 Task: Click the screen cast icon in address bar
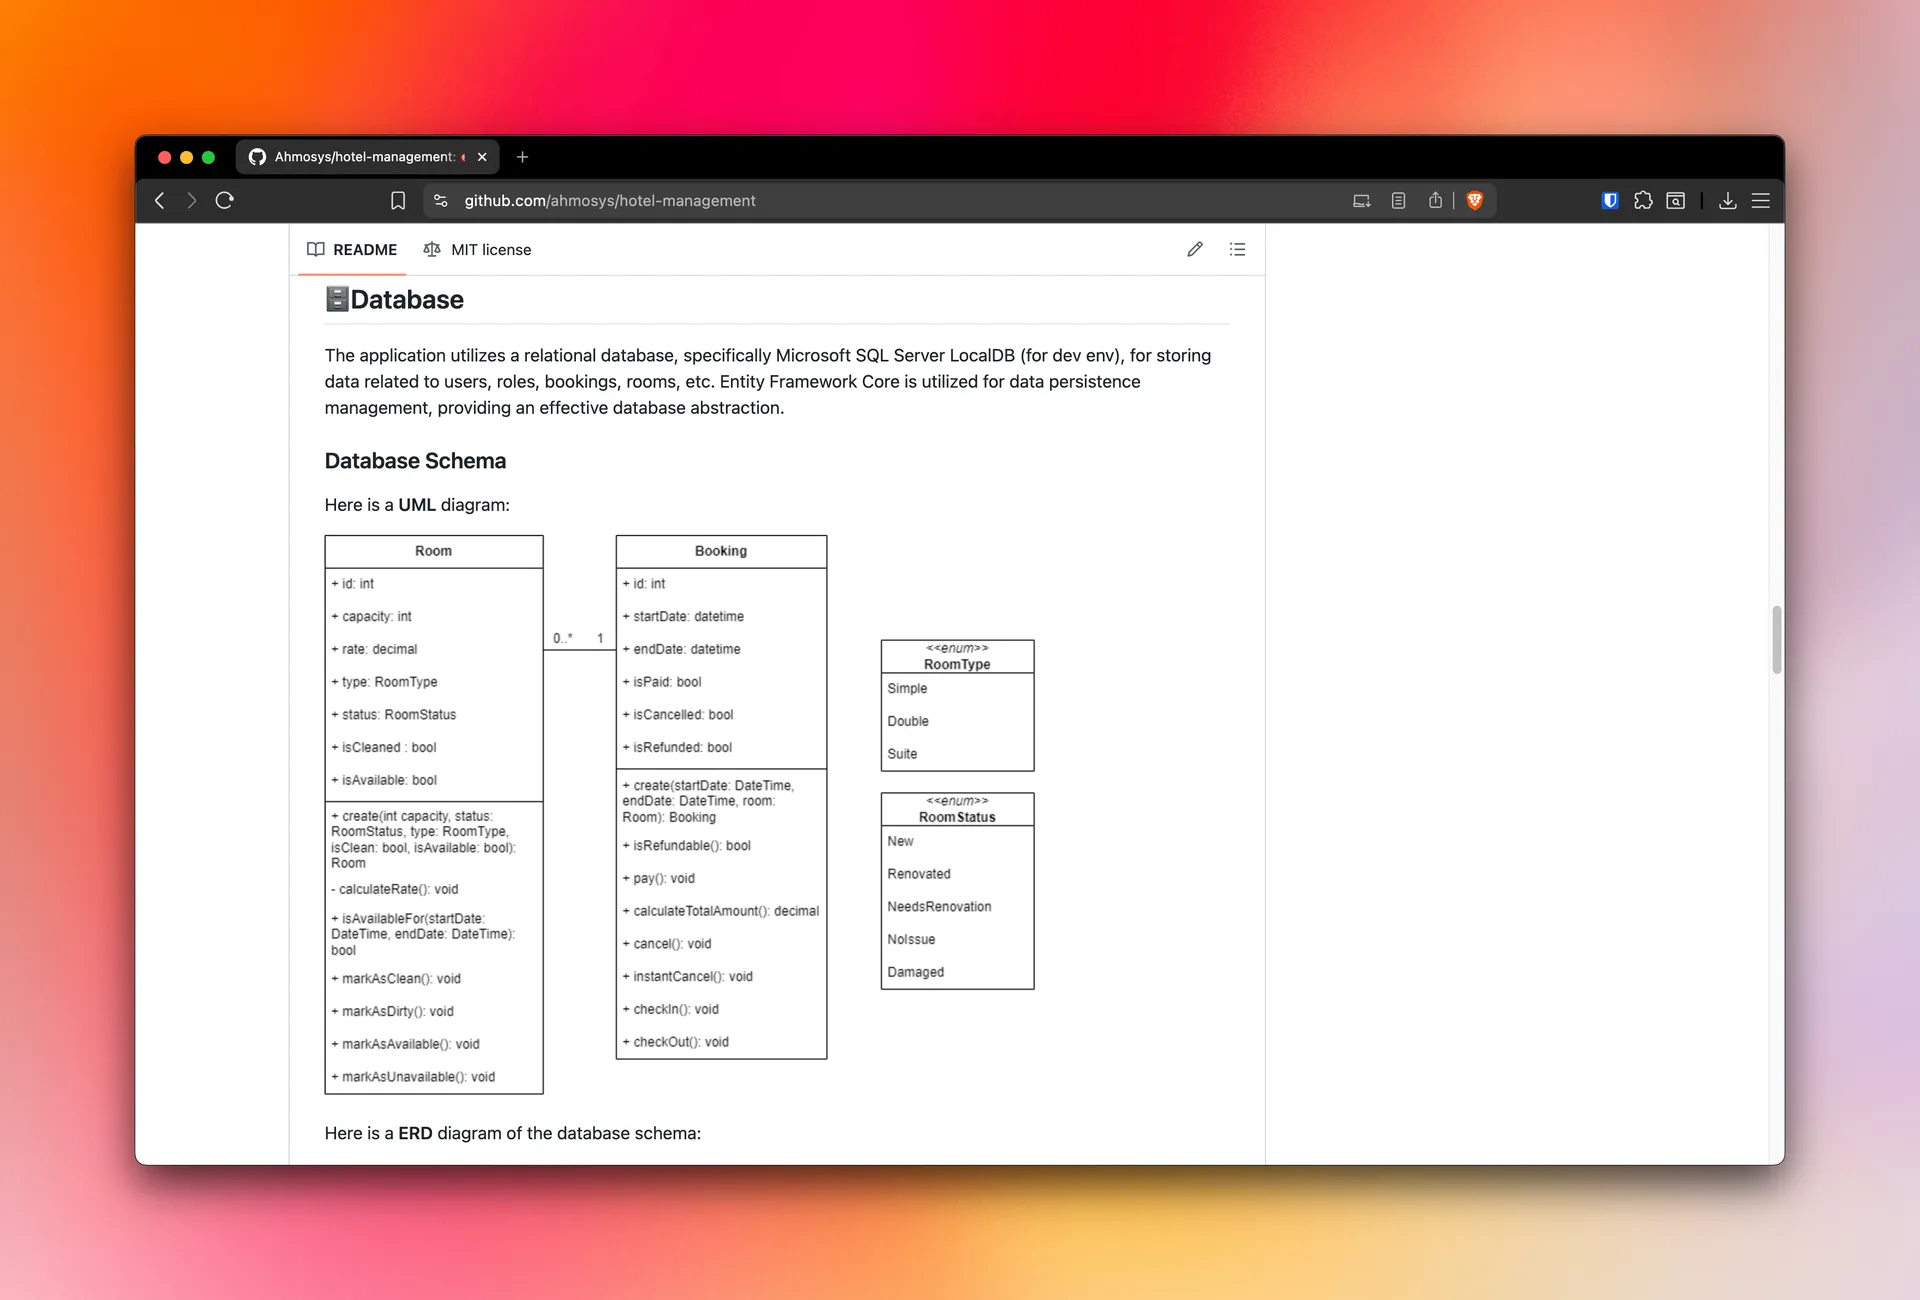pos(1362,201)
